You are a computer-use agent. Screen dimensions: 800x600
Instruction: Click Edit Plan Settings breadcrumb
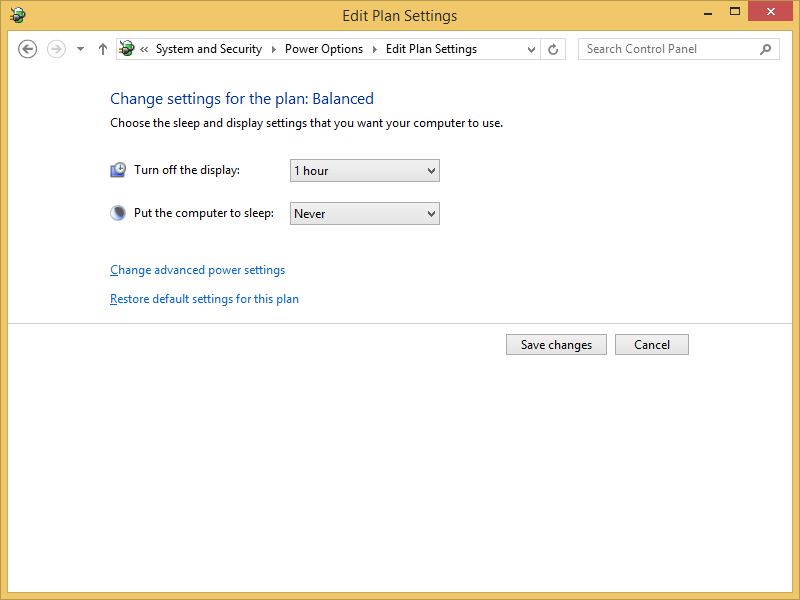coord(431,49)
